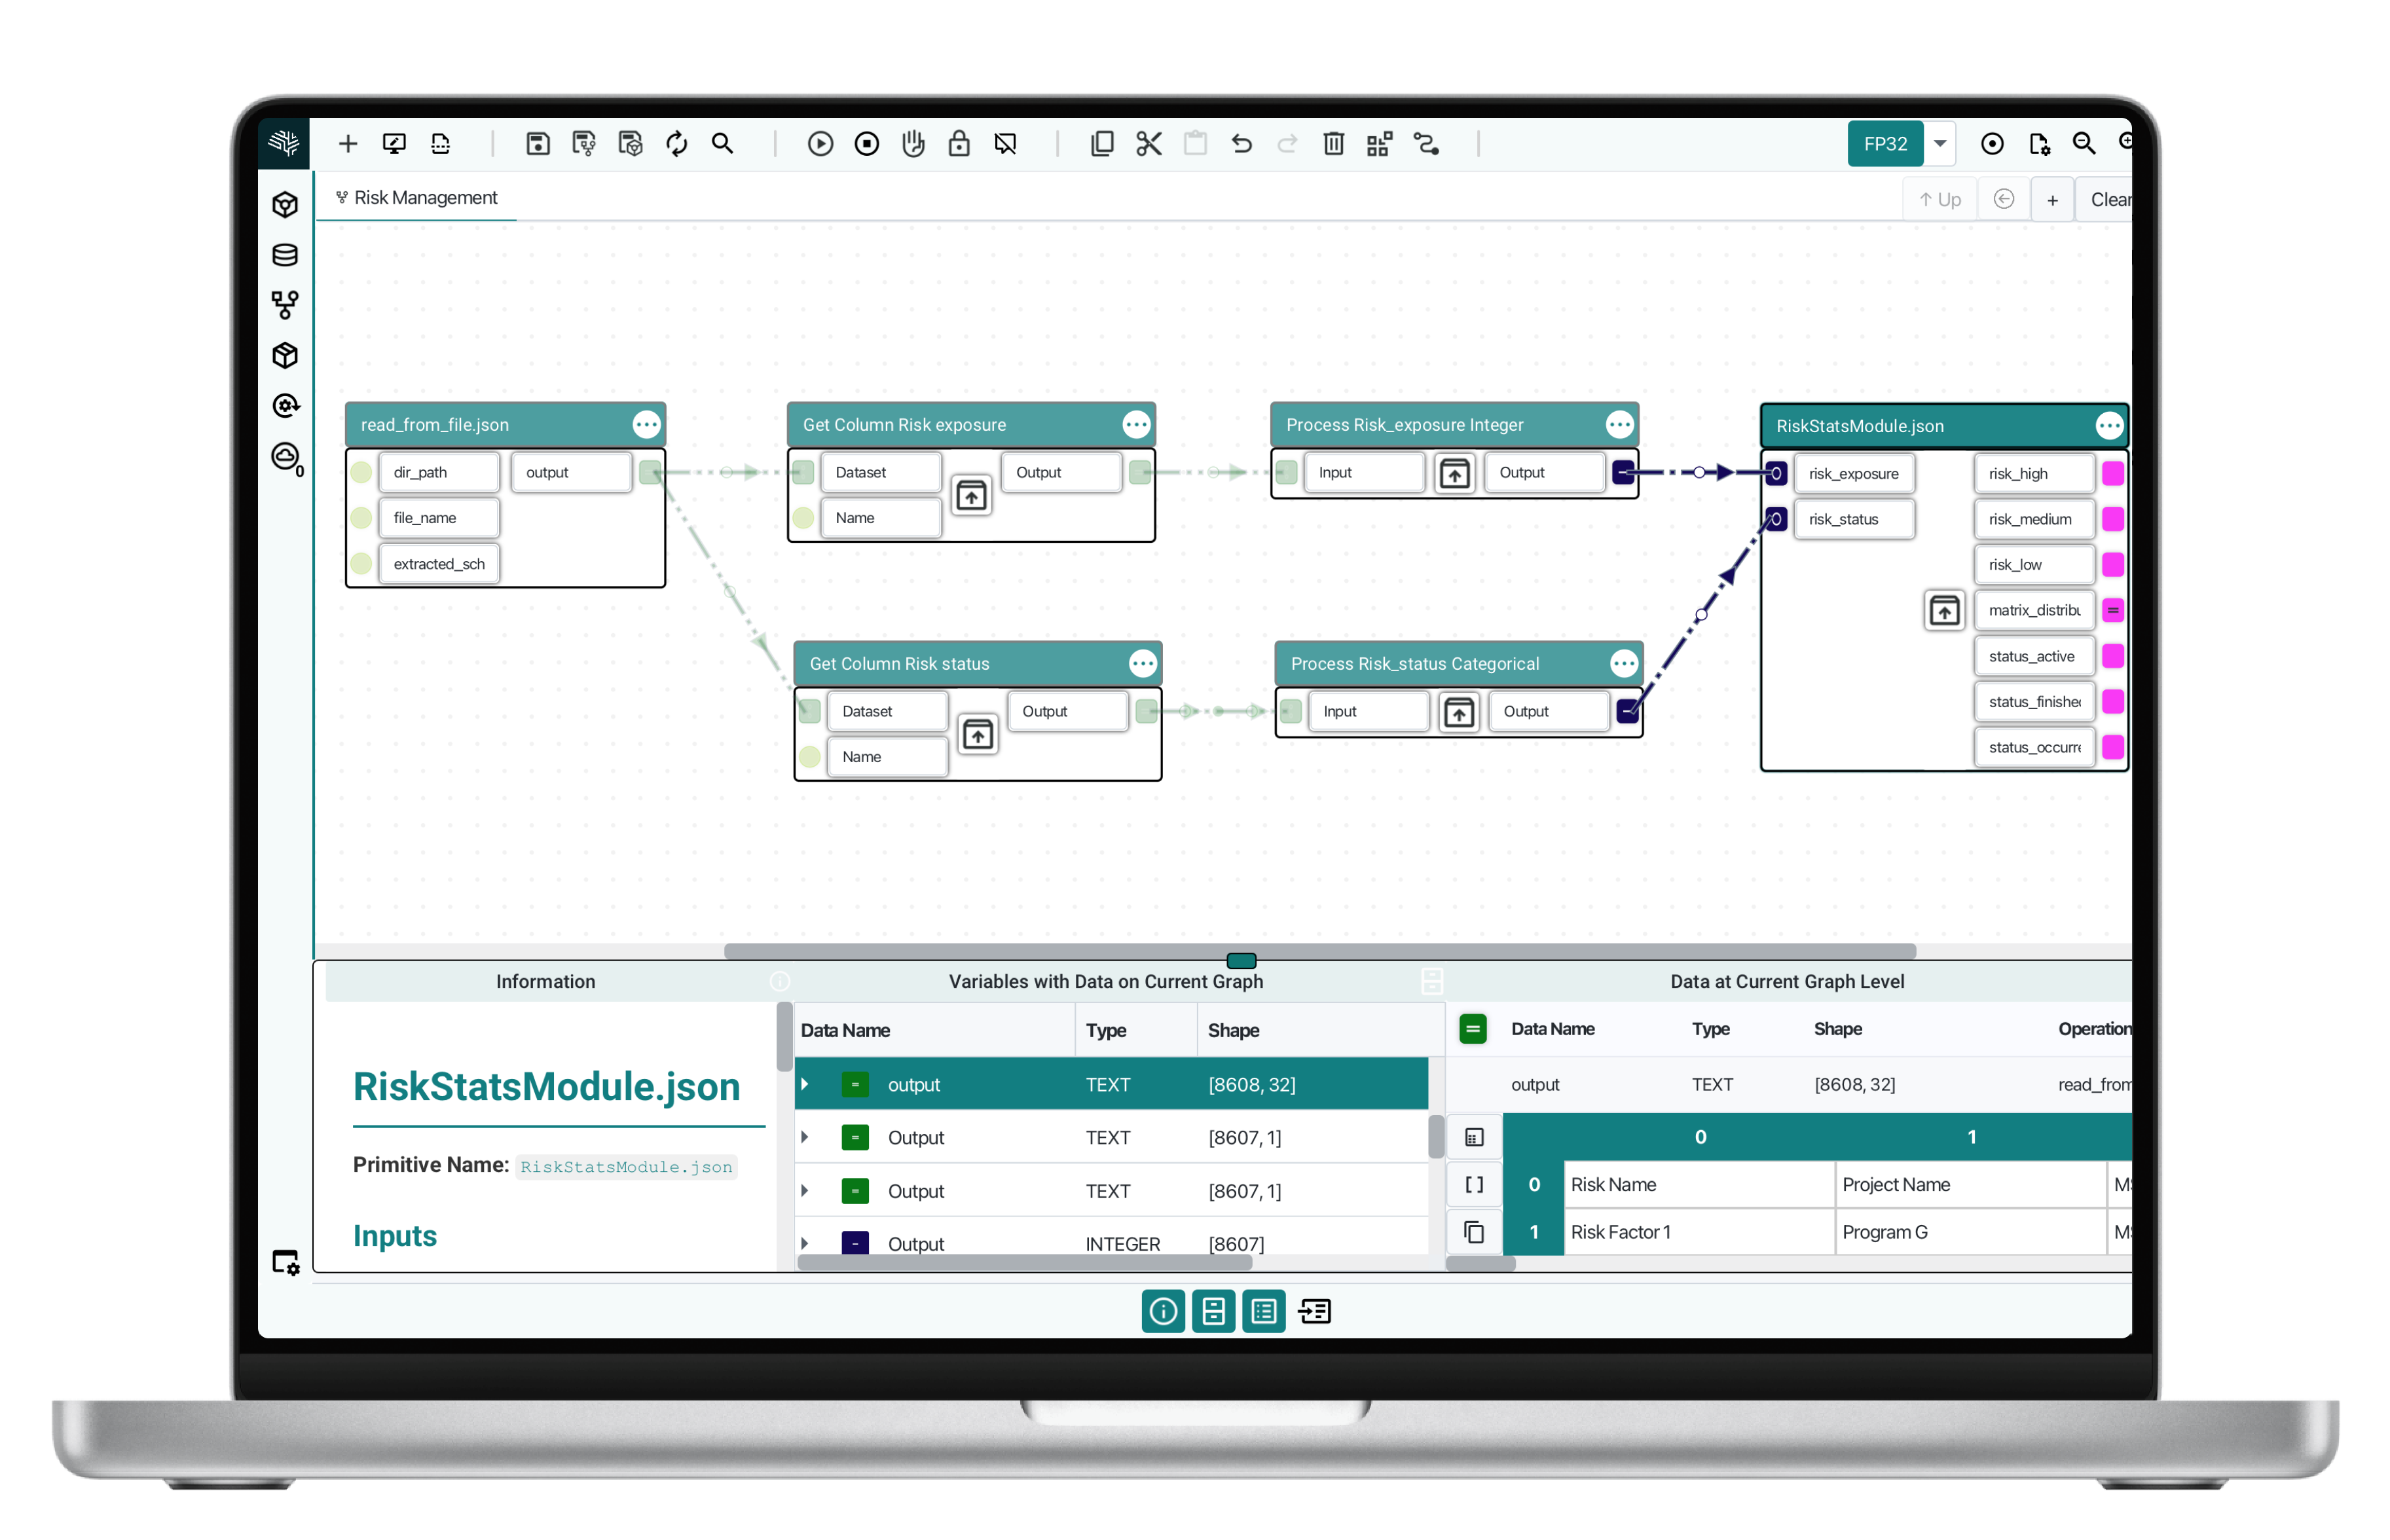Viewport: 2390px width, 1540px height.
Task: Use the scissors cut tool in the toolbar
Action: click(x=1149, y=143)
